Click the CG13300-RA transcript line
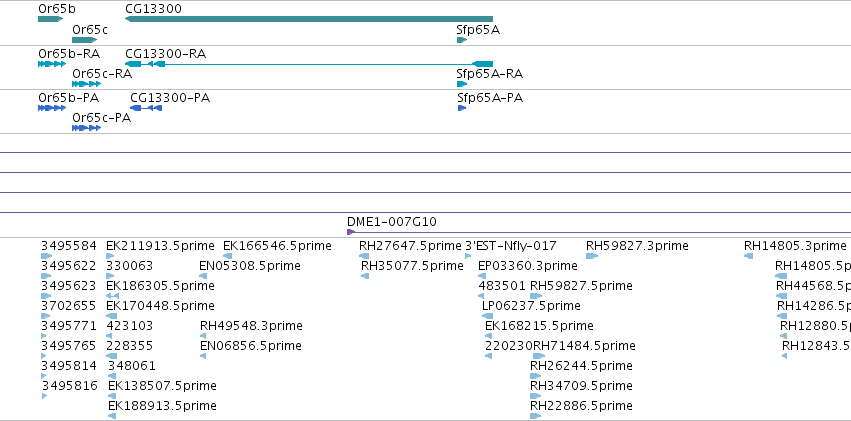Viewport: 851px width, 421px height. tap(309, 64)
